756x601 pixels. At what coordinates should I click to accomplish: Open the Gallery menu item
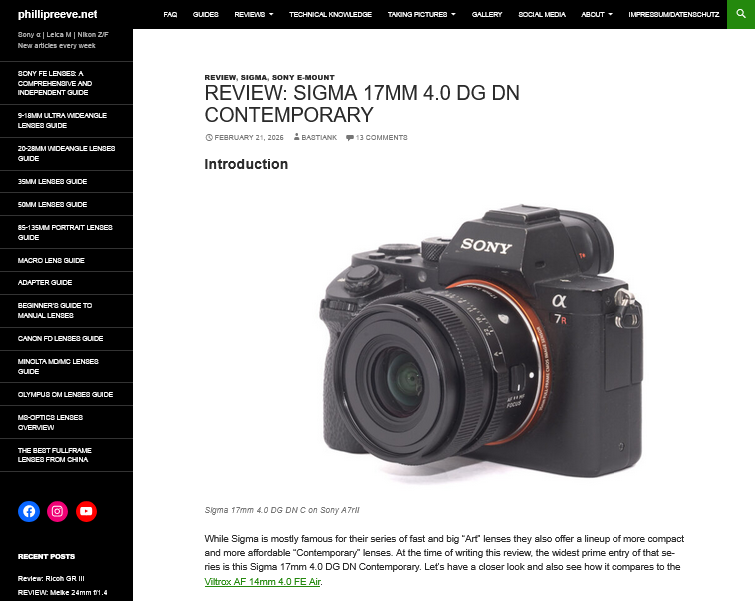coord(487,14)
